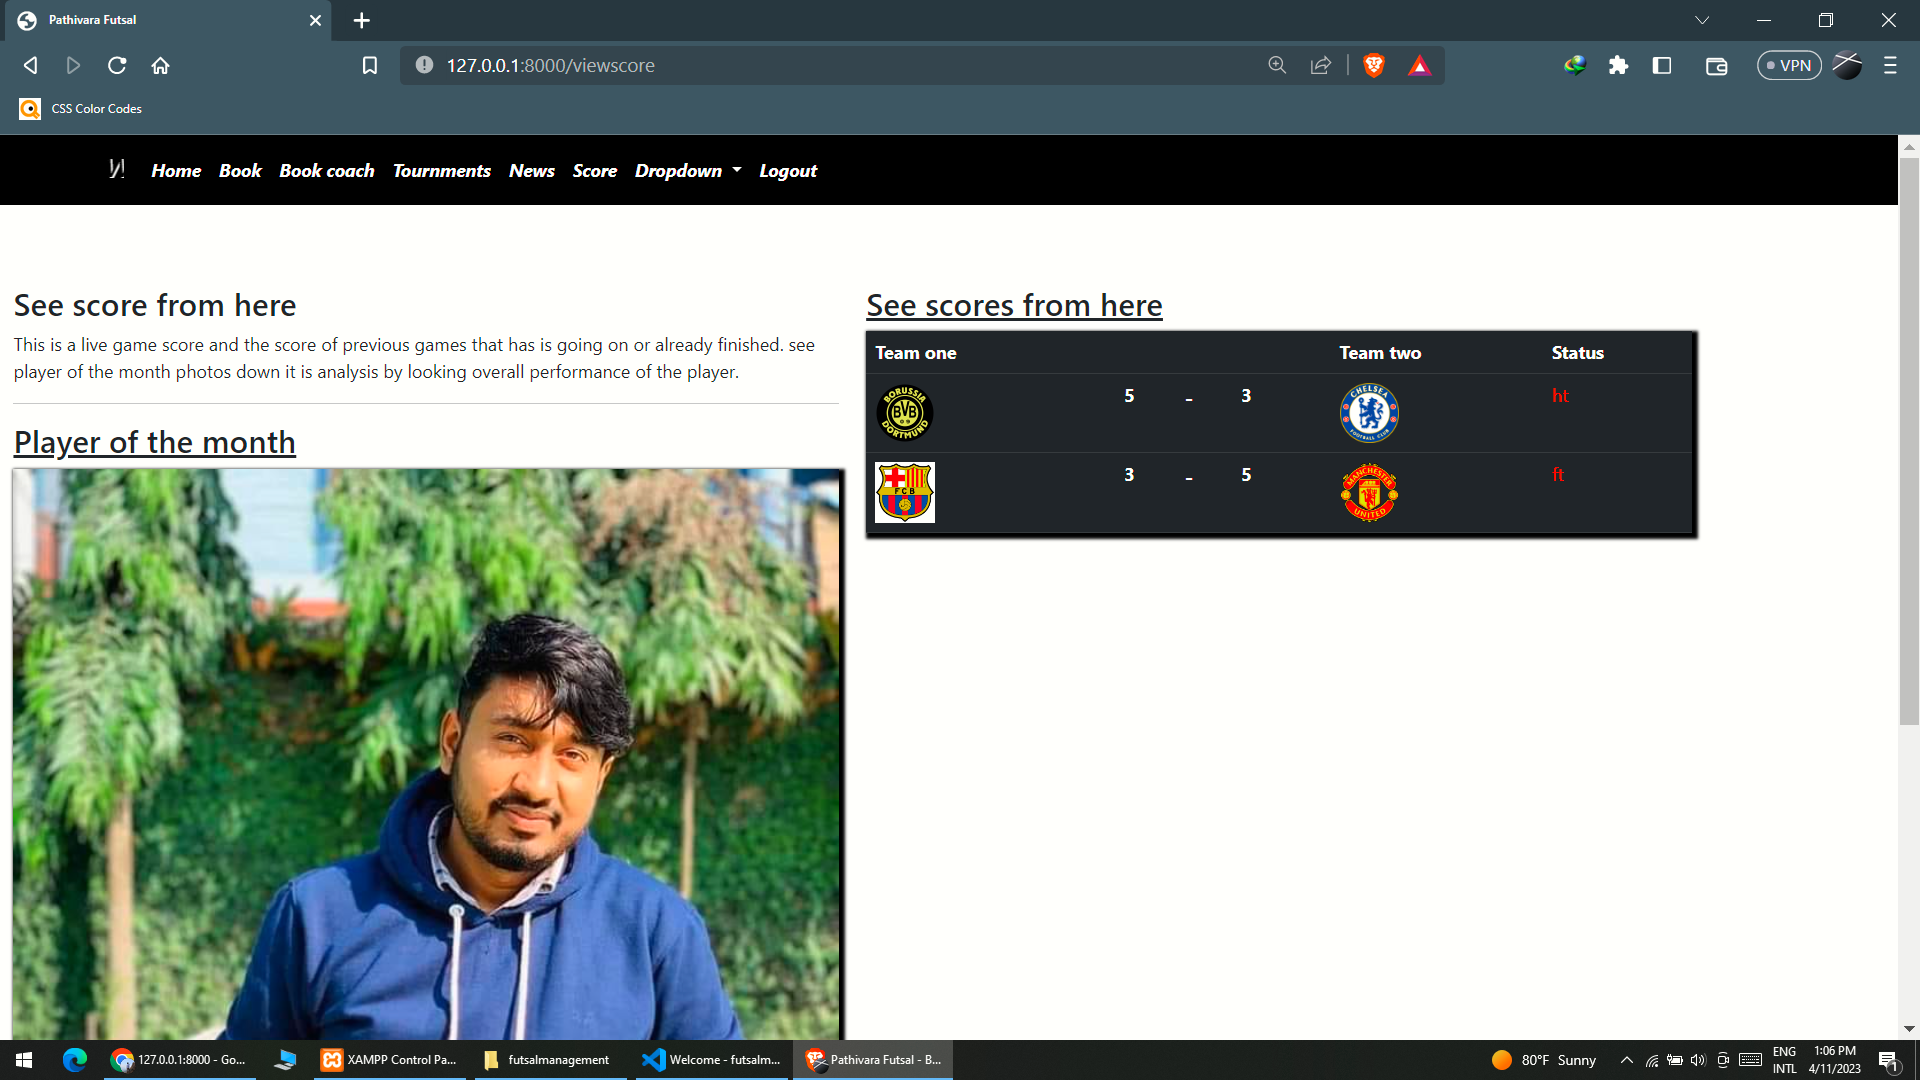The height and width of the screenshot is (1080, 1920).
Task: Select the FC Barcelona team badge
Action: (x=904, y=492)
